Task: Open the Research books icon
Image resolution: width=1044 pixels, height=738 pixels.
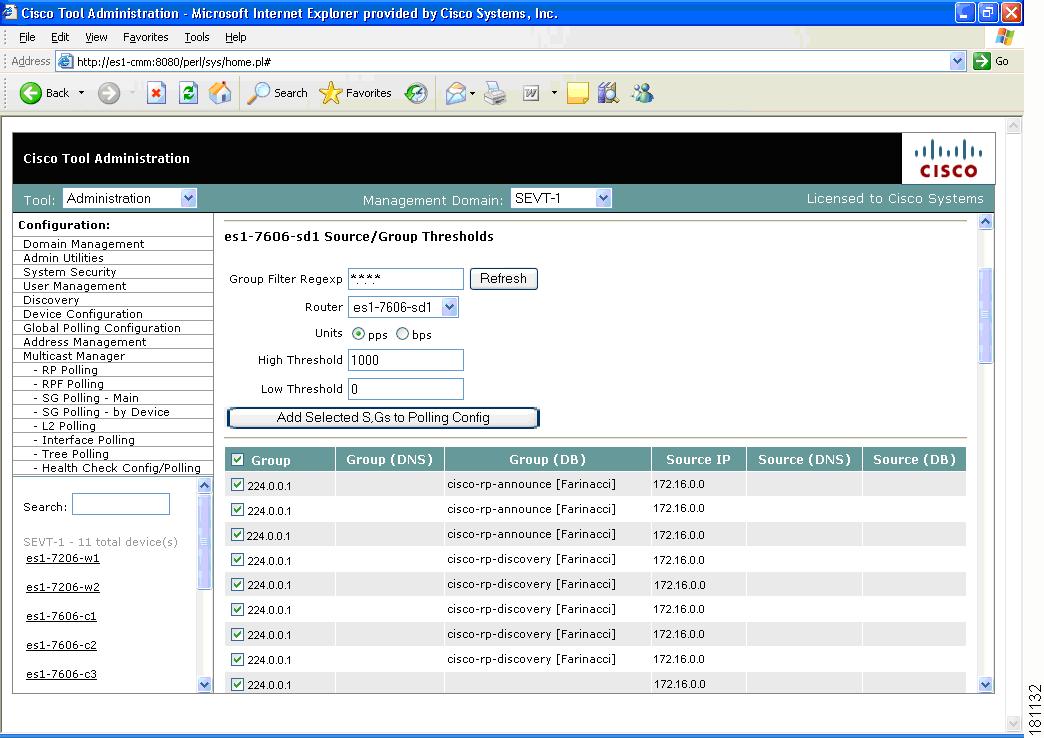Action: click(x=608, y=93)
